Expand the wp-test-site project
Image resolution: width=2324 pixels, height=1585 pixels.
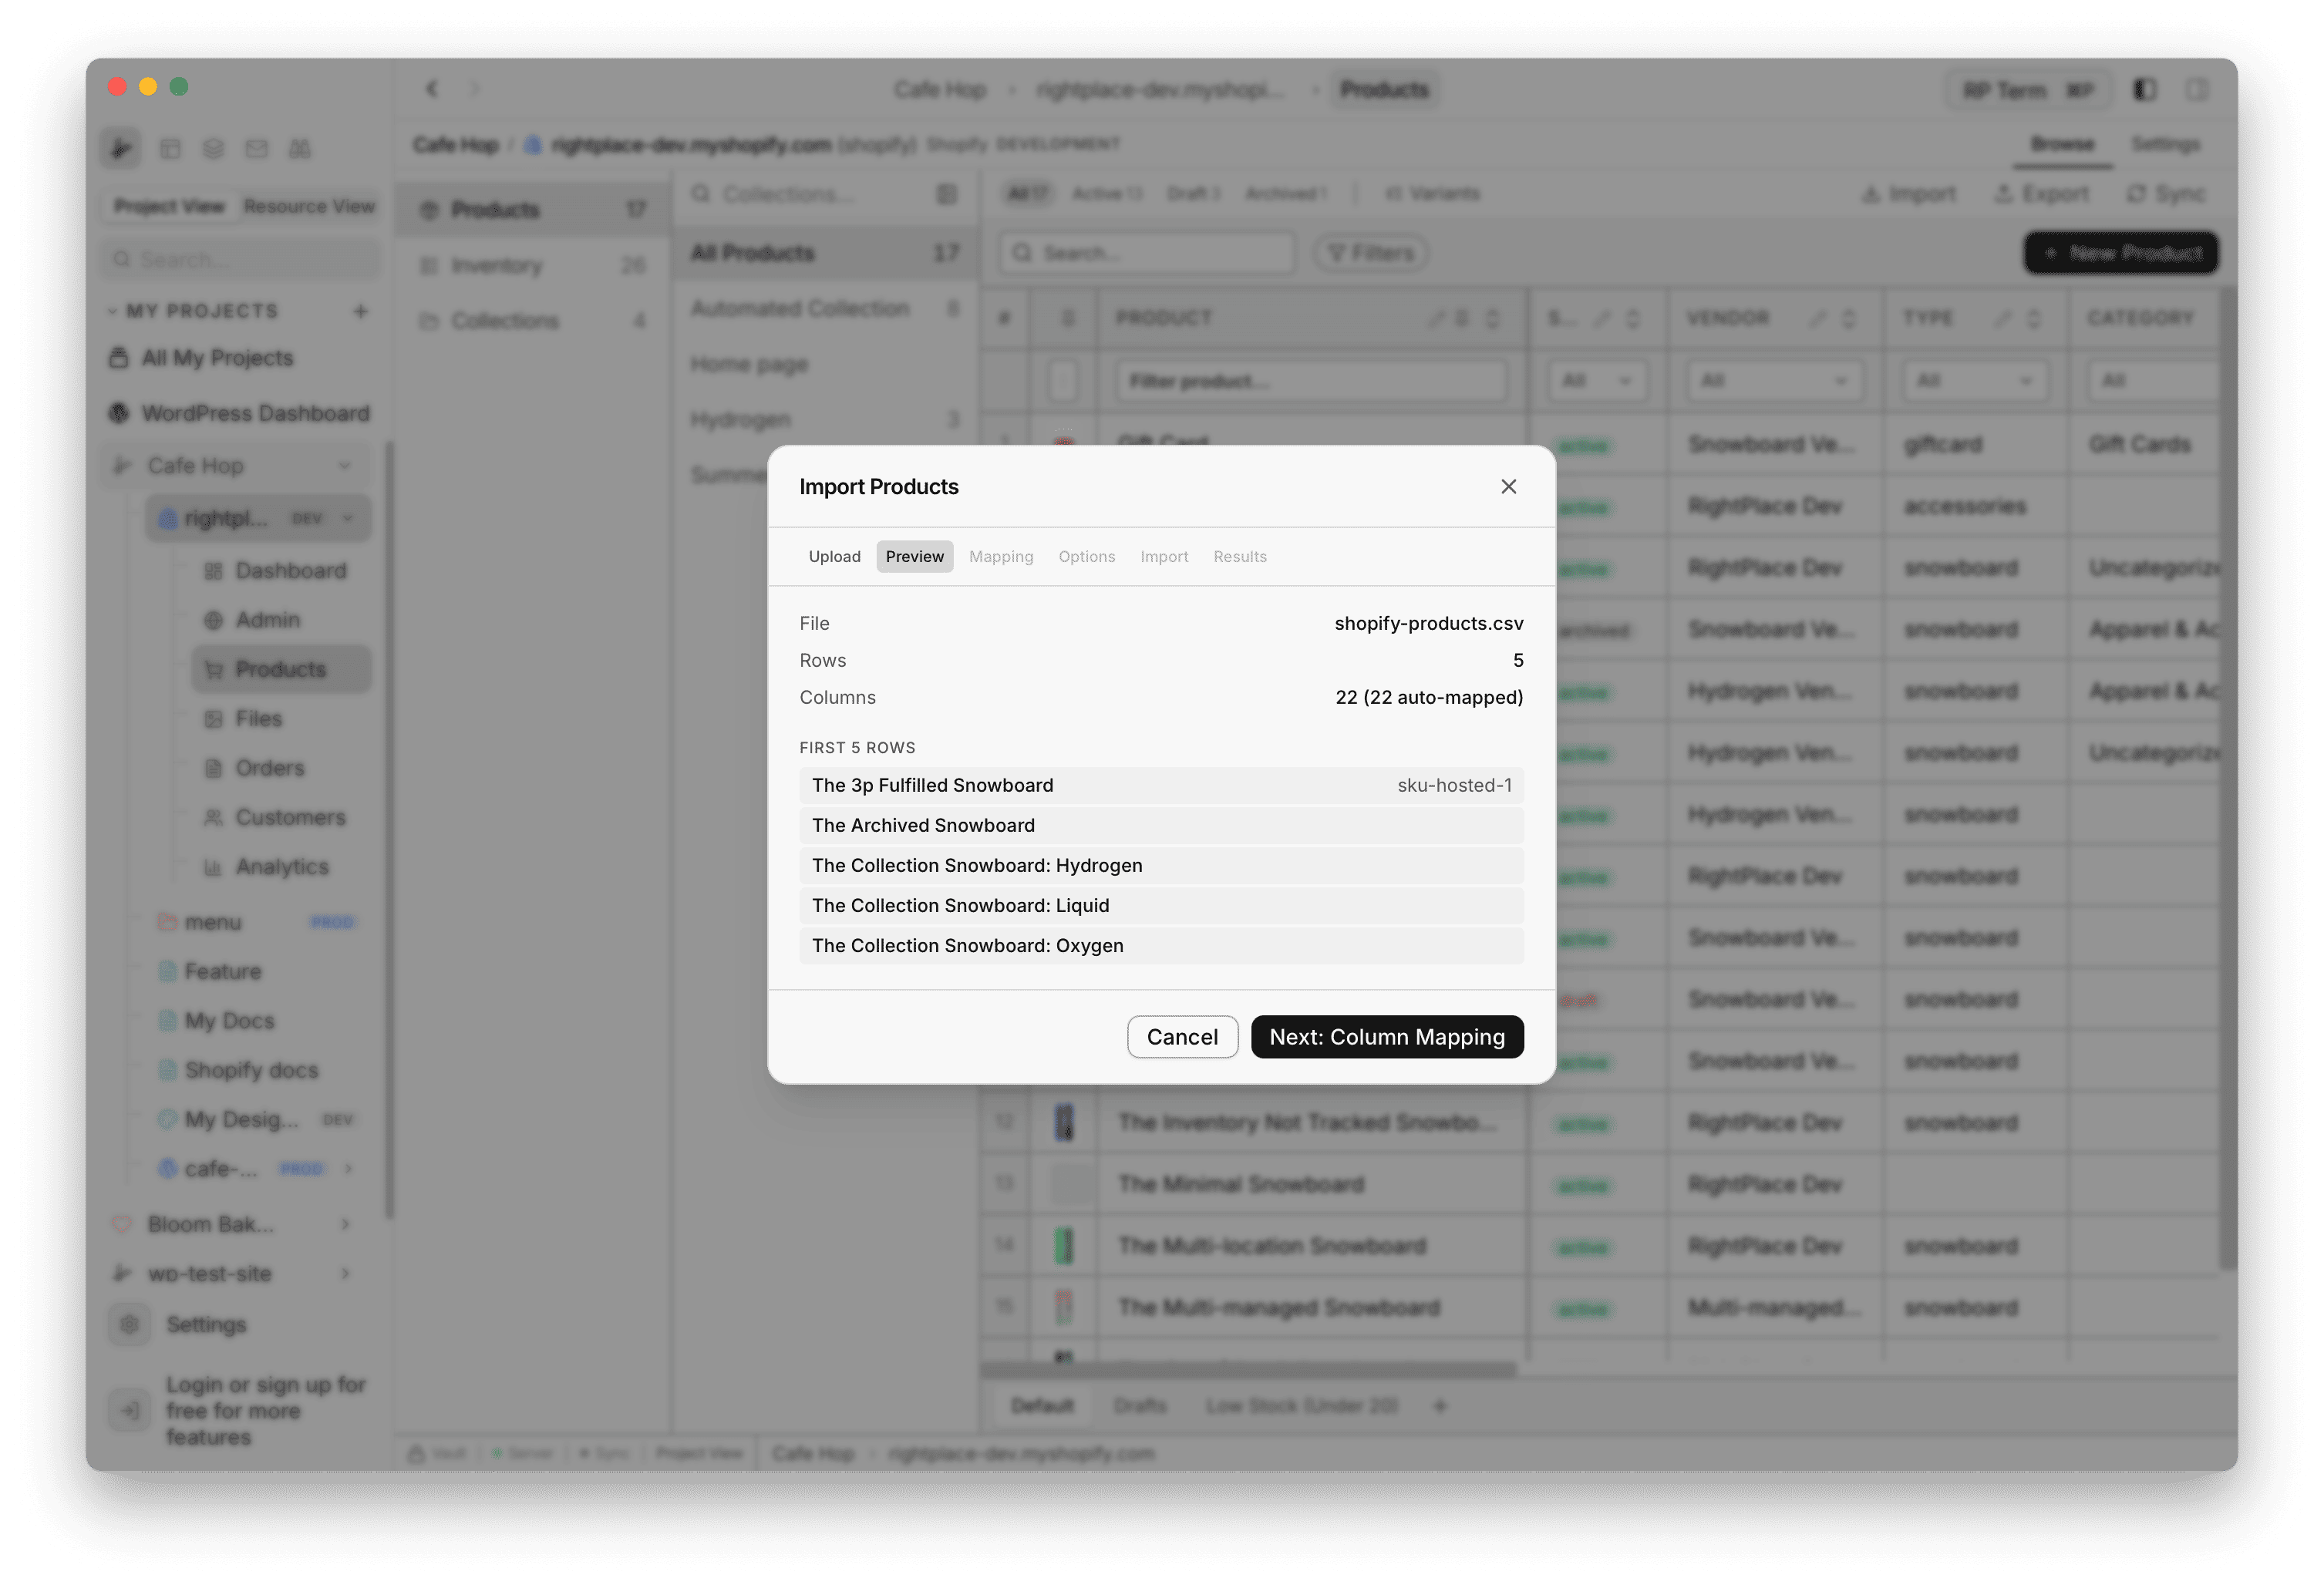click(346, 1273)
